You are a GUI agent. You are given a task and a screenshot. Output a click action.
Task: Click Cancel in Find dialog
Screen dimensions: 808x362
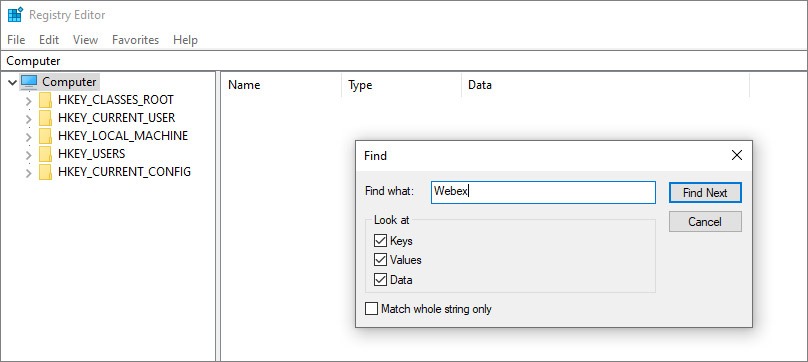click(705, 222)
